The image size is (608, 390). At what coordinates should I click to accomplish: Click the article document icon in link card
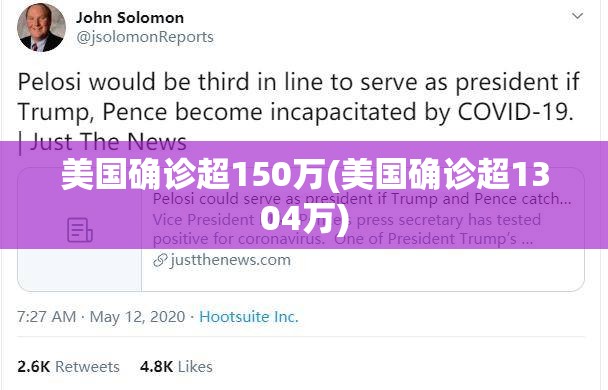79,230
